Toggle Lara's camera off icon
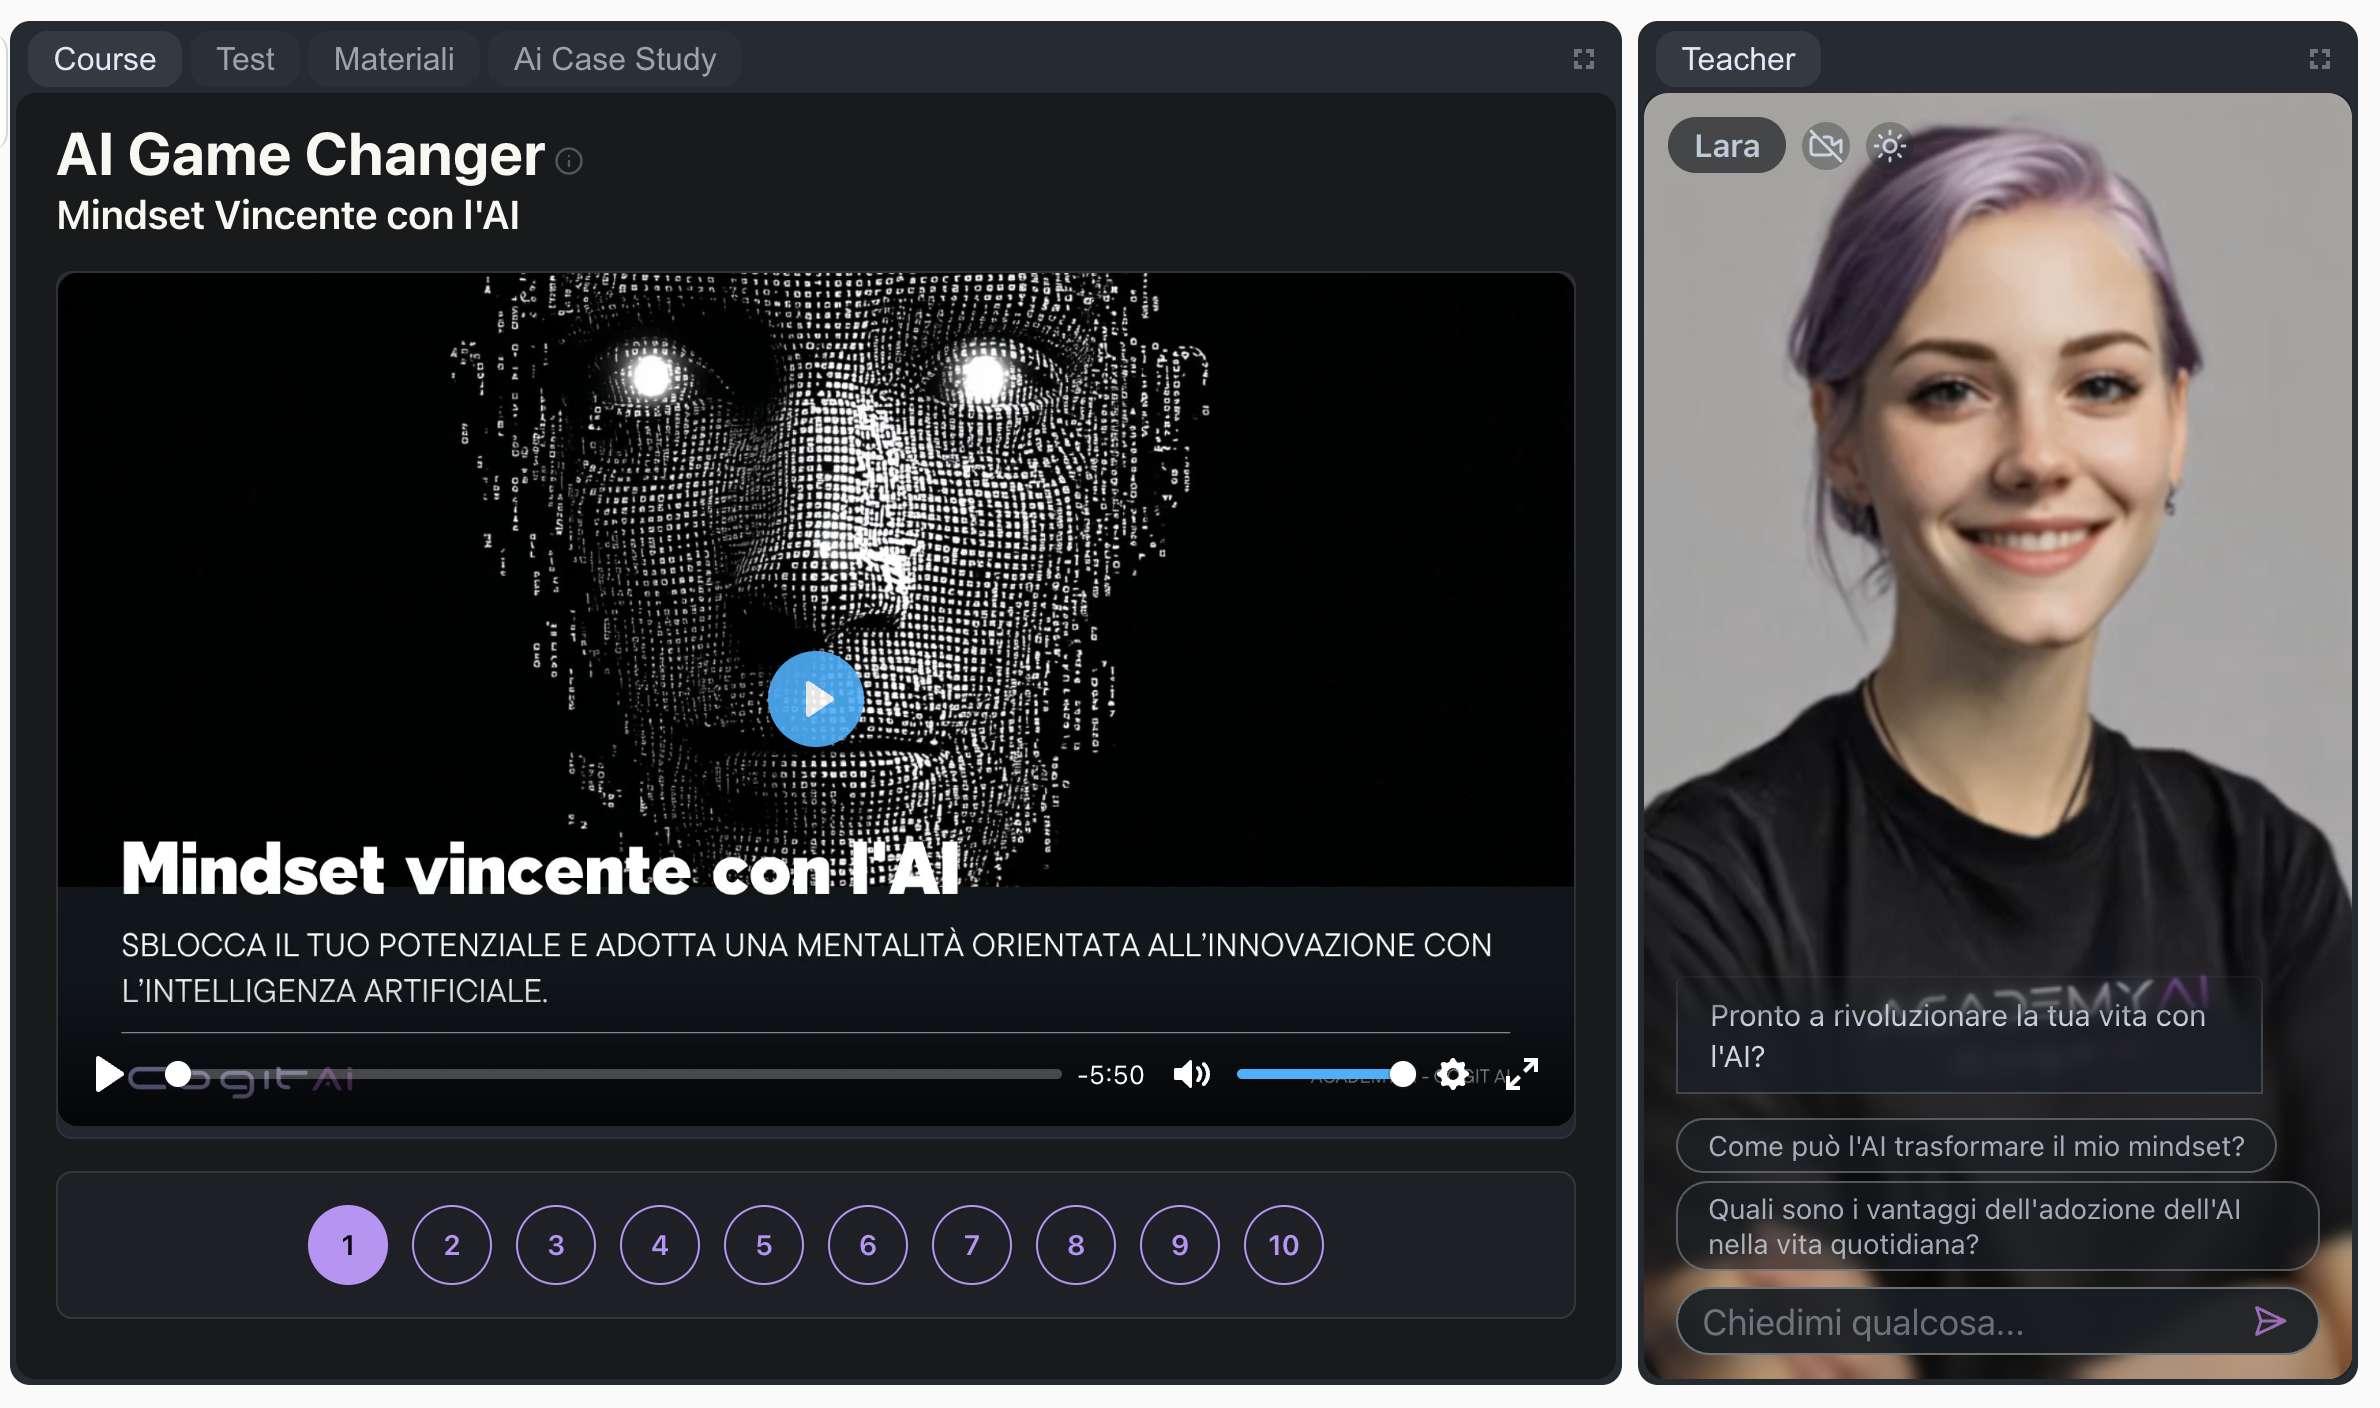The width and height of the screenshot is (2380, 1408). (x=1825, y=147)
